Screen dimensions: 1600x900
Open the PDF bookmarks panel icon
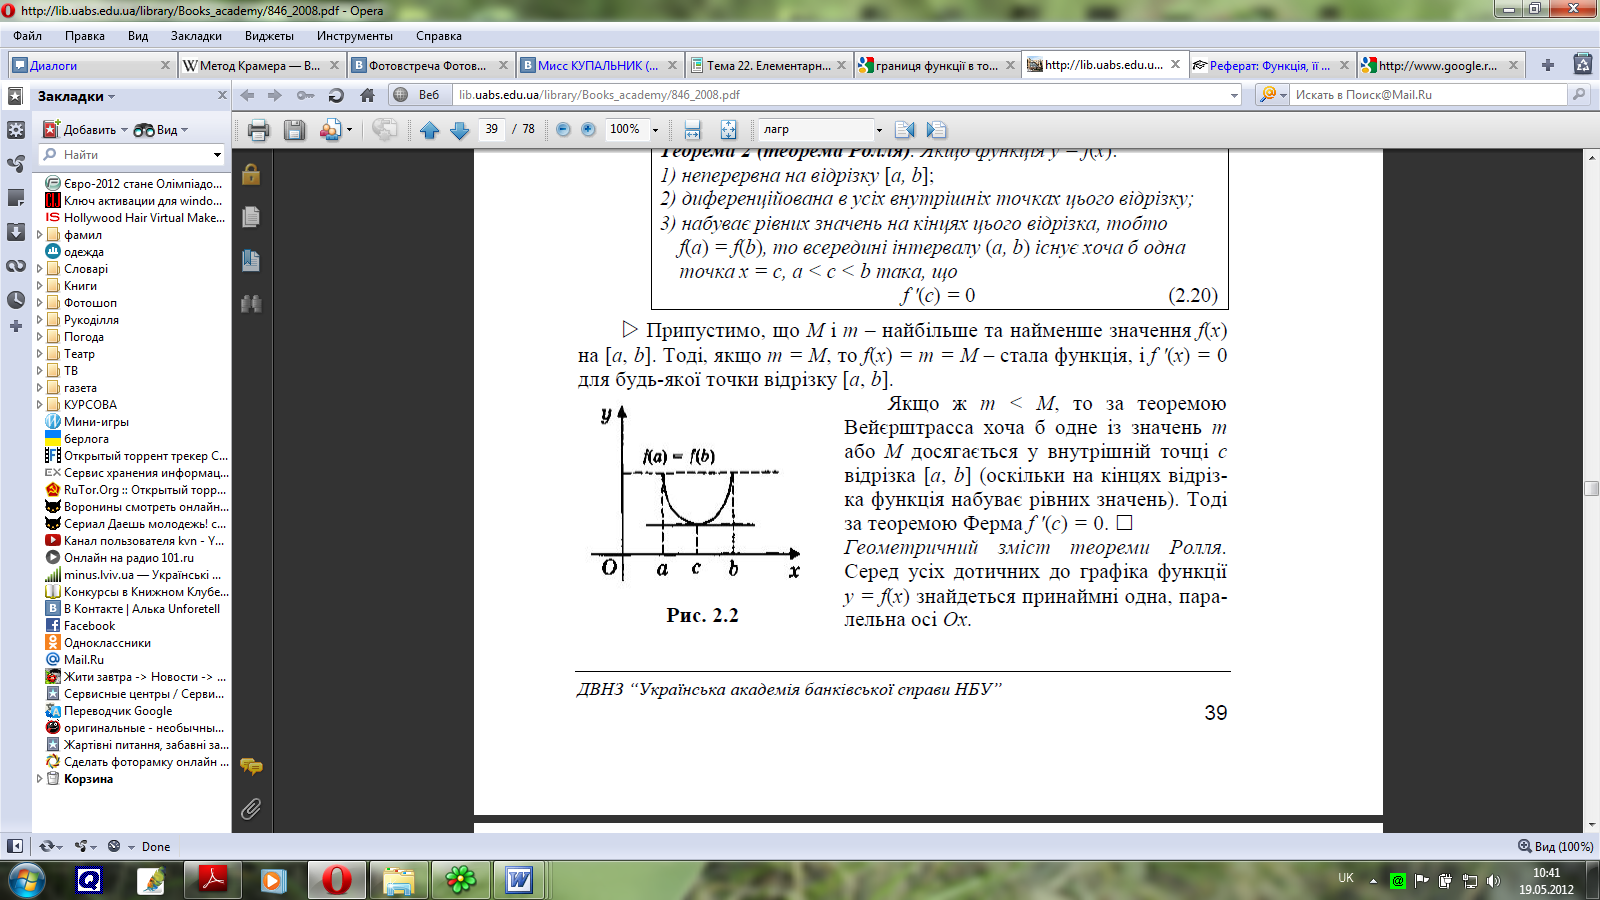pyautogui.click(x=251, y=260)
